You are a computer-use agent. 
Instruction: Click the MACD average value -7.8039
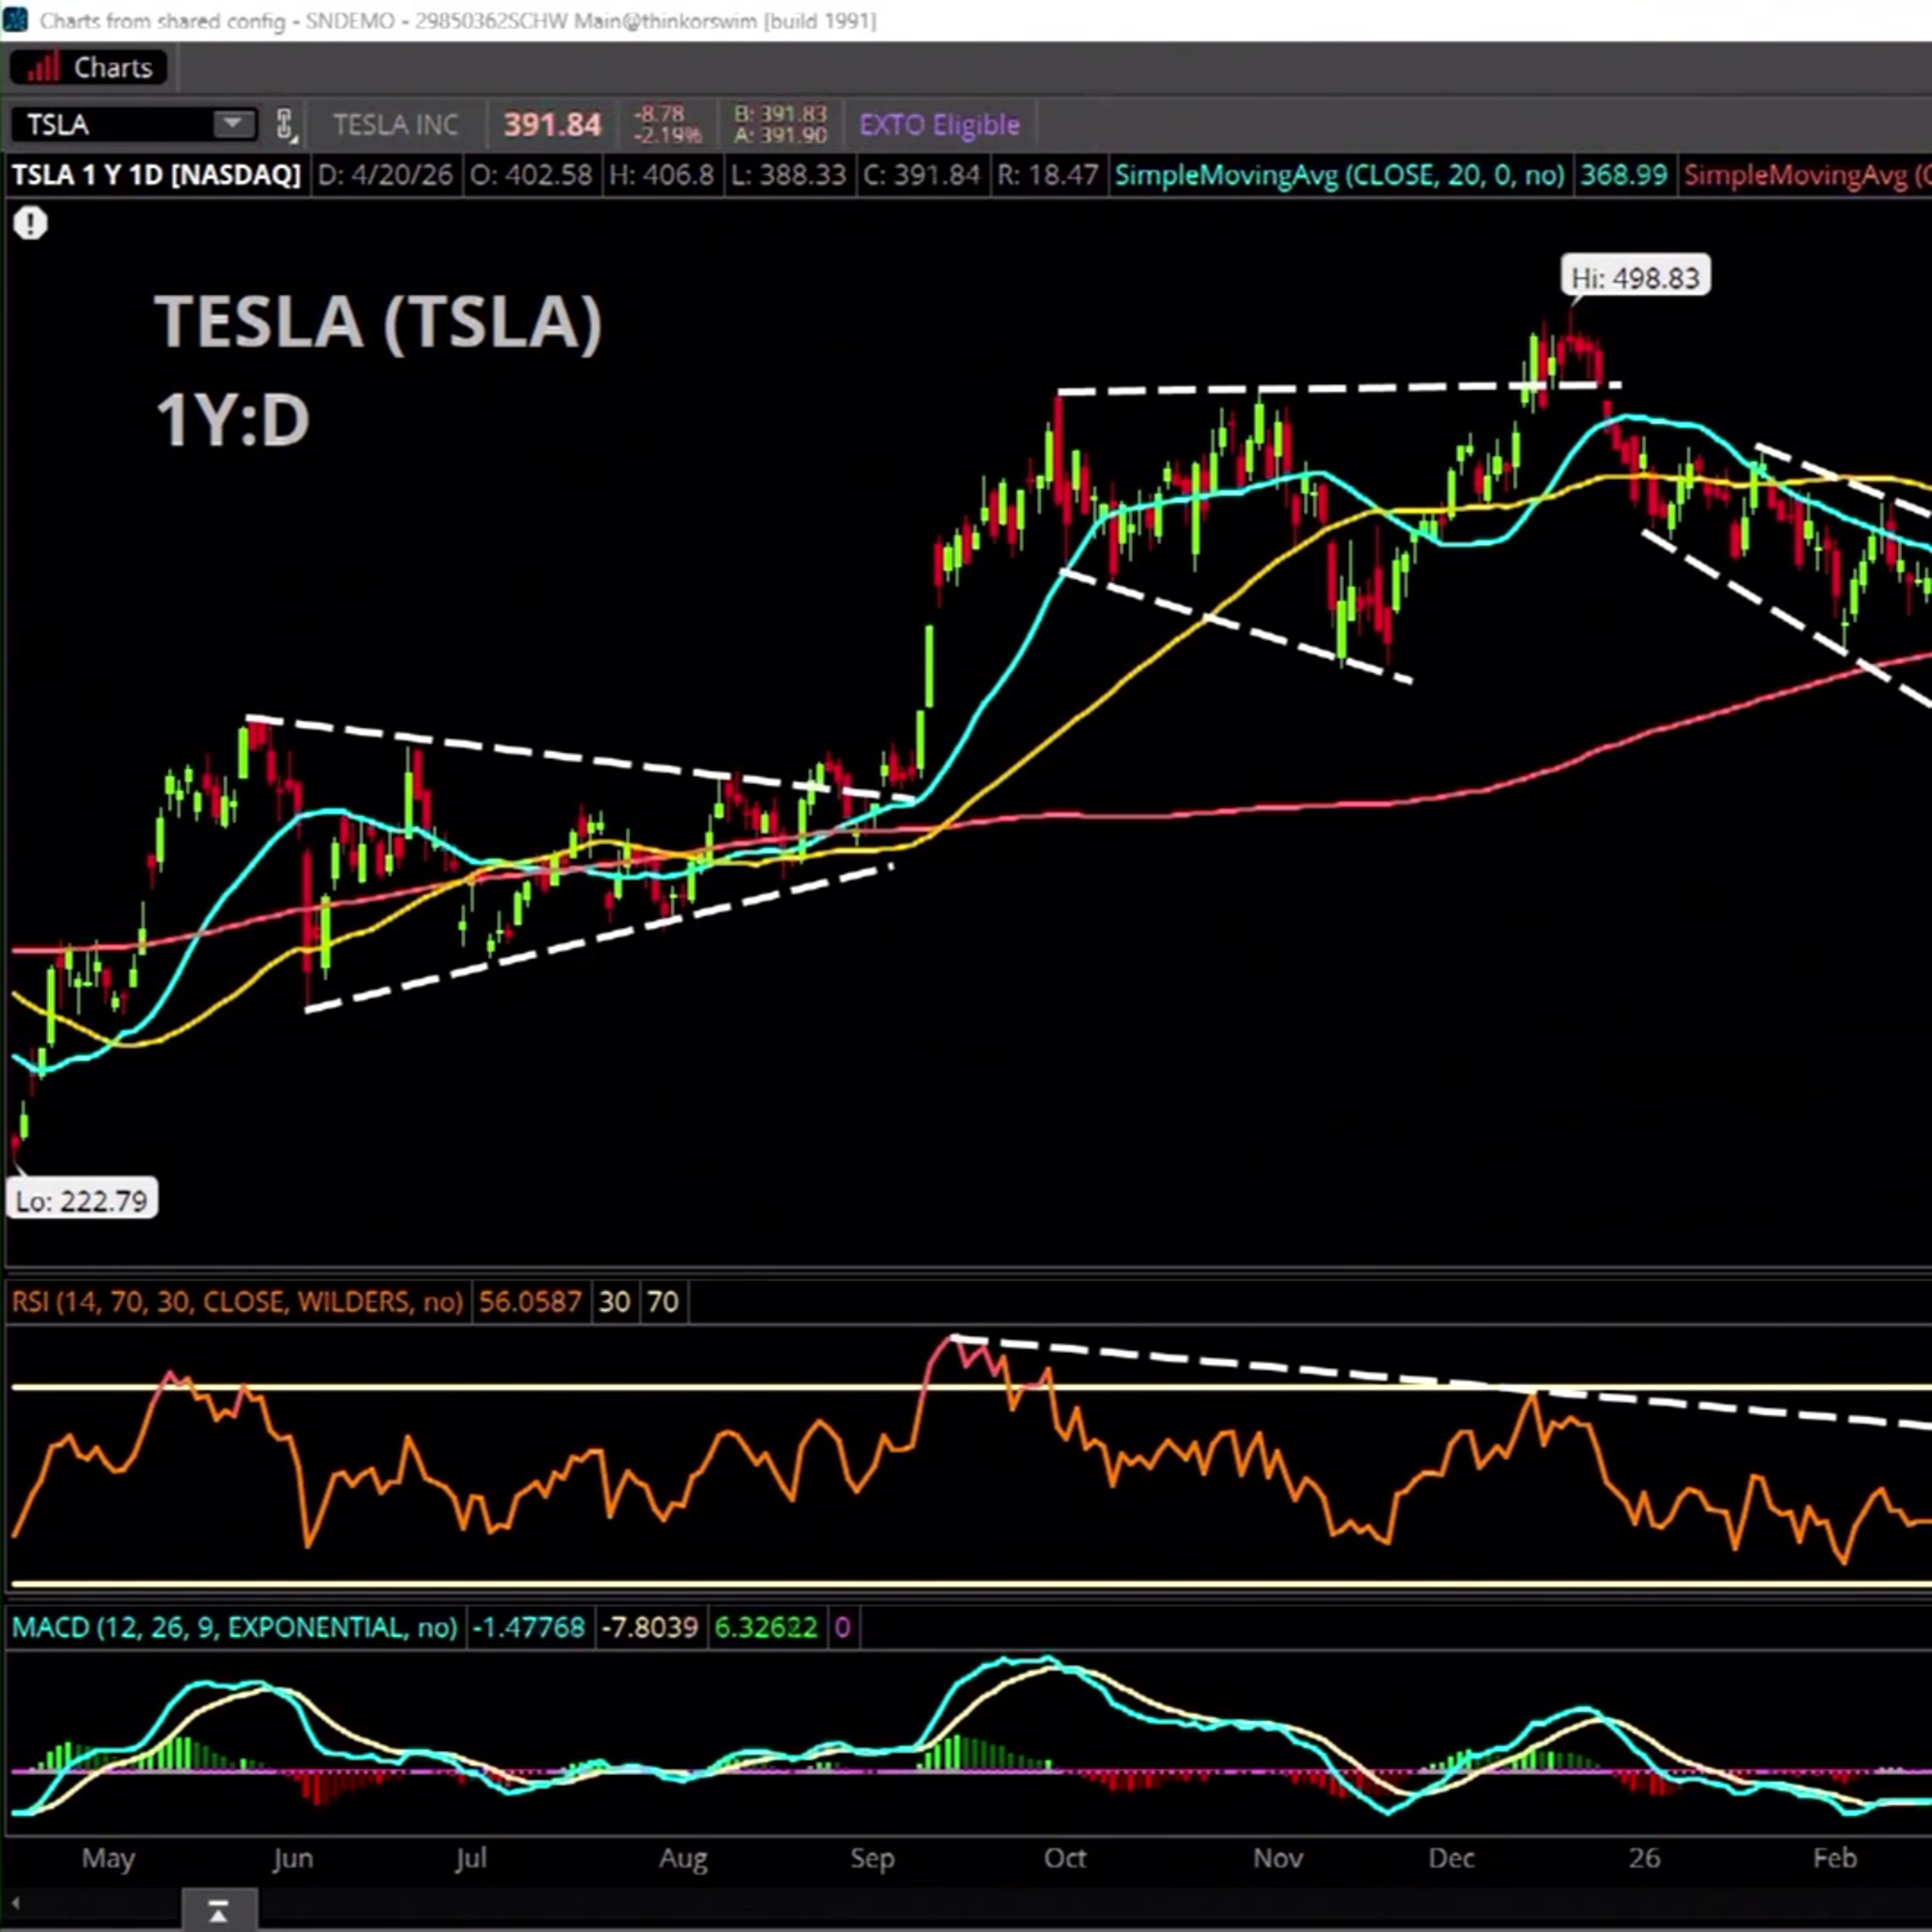tap(650, 1627)
